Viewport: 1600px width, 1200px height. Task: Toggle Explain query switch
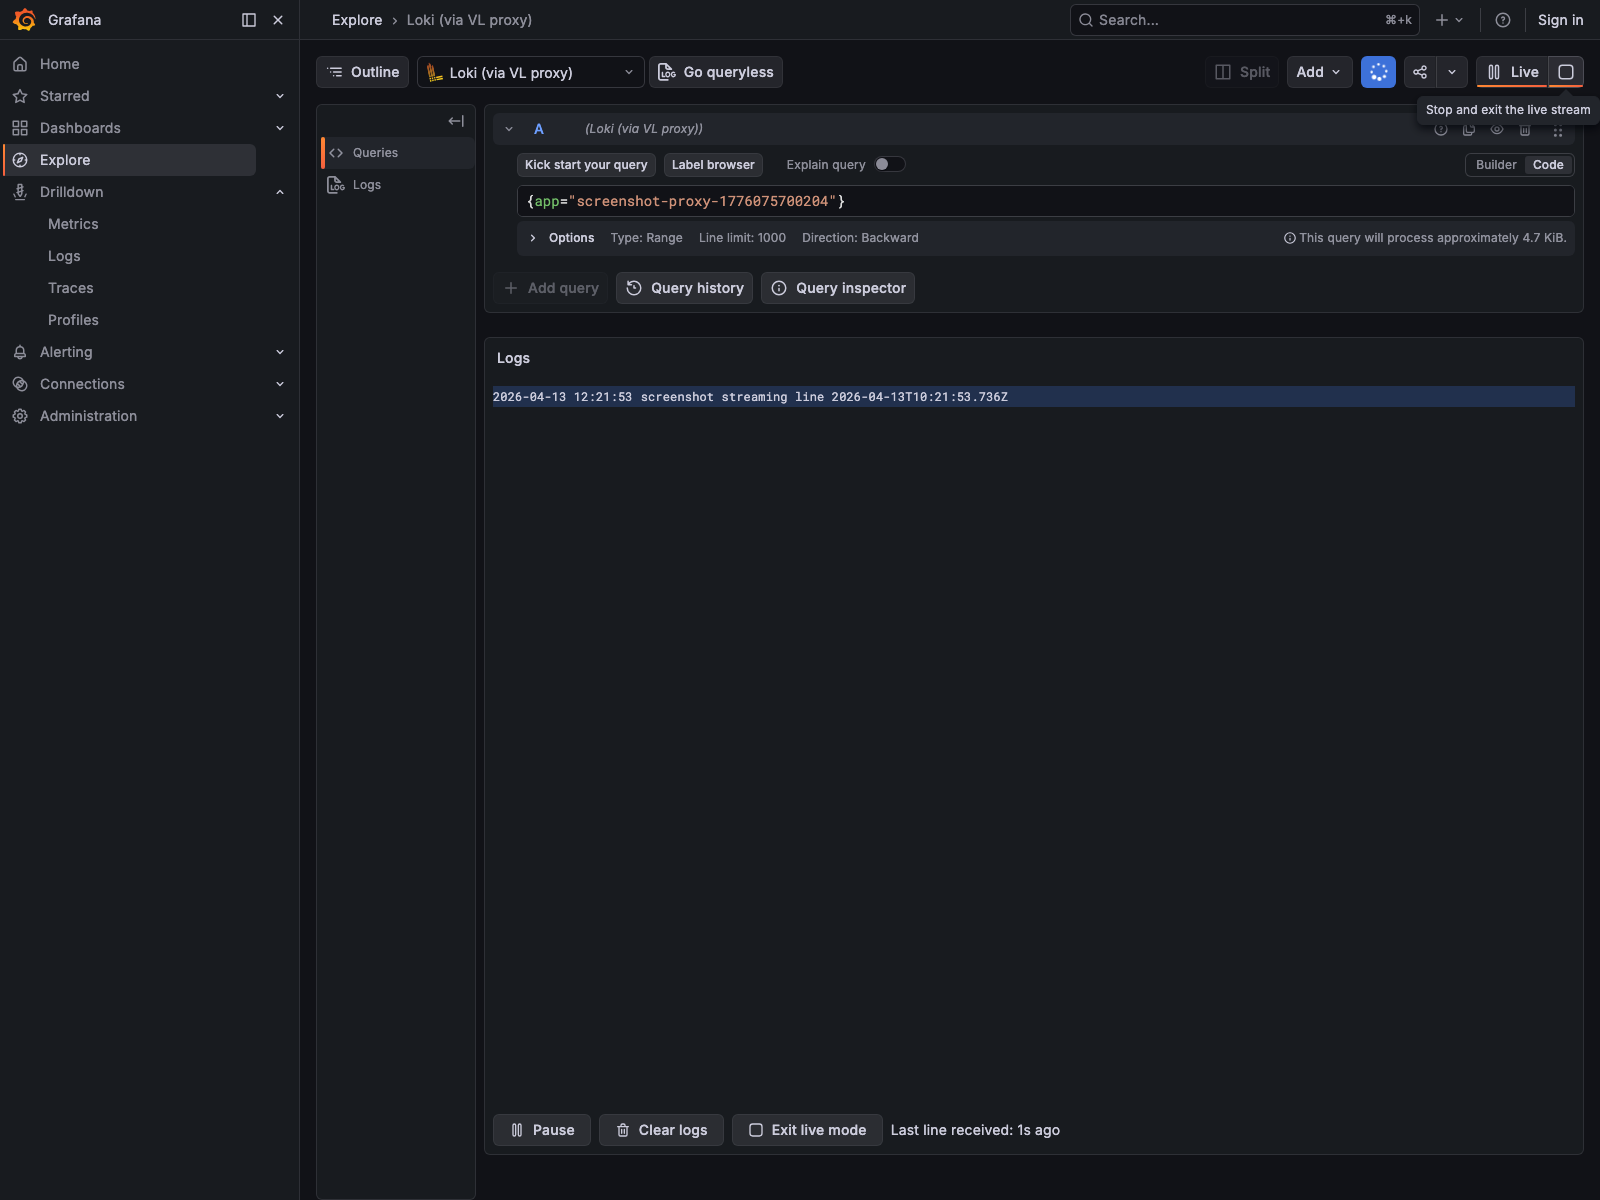(x=890, y=165)
